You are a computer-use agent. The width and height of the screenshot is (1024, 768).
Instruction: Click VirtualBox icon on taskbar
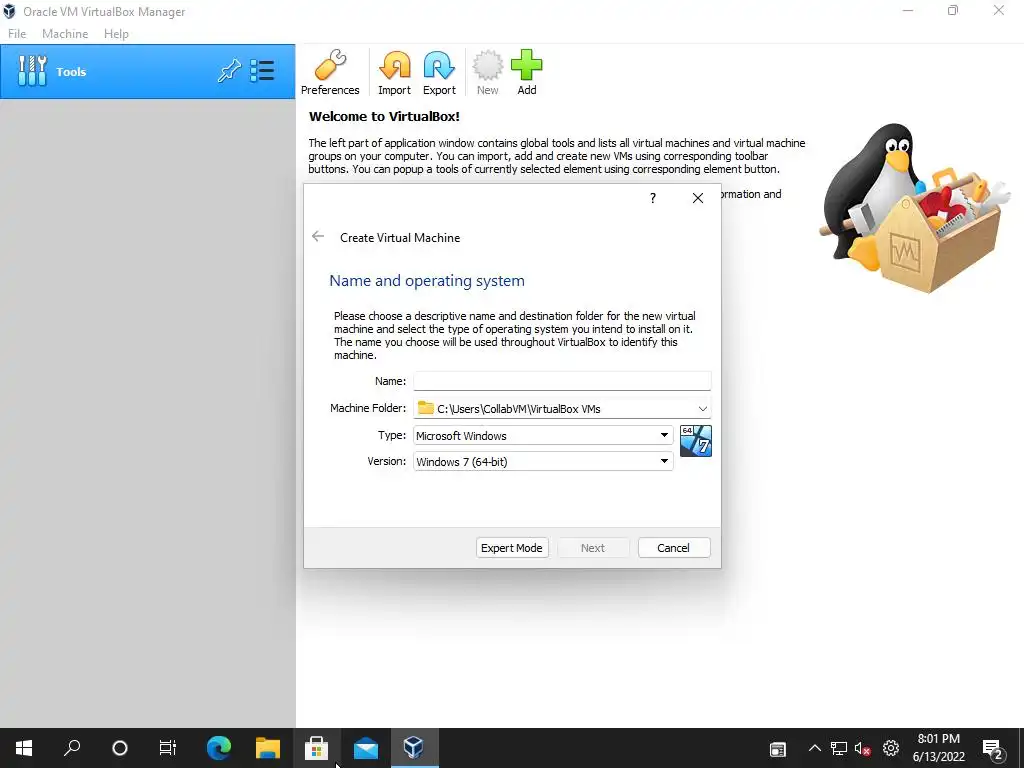(414, 748)
